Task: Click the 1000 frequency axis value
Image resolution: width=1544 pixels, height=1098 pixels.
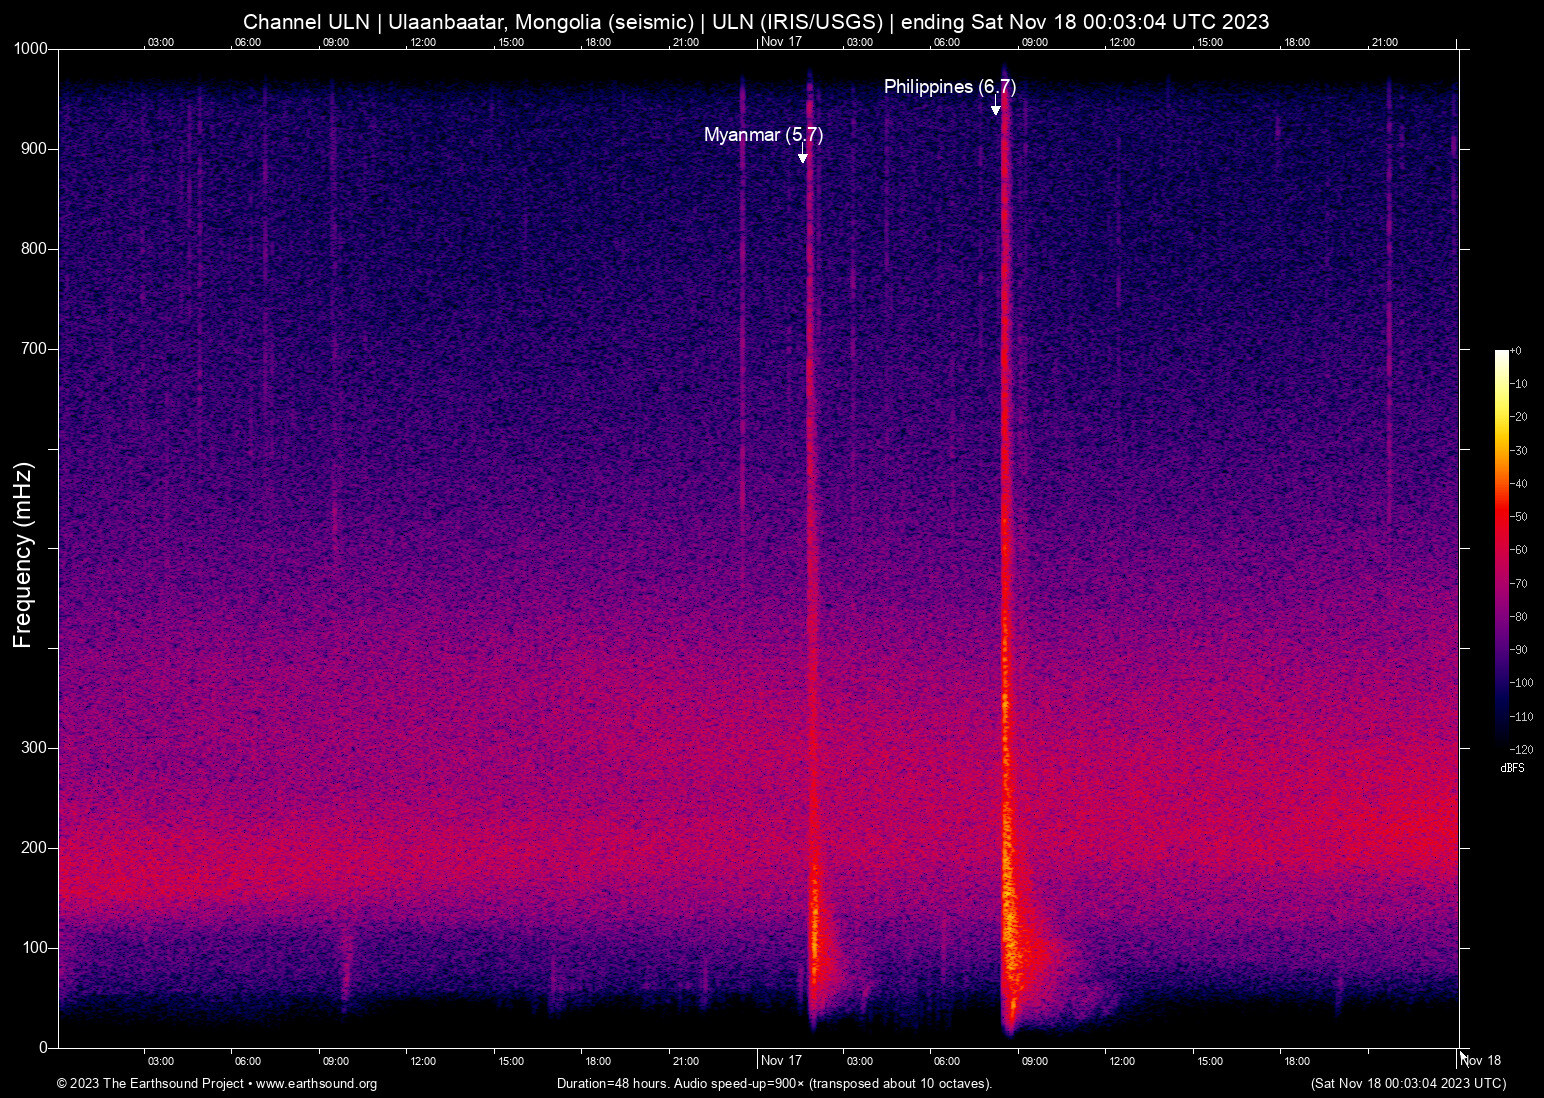Action: (32, 49)
